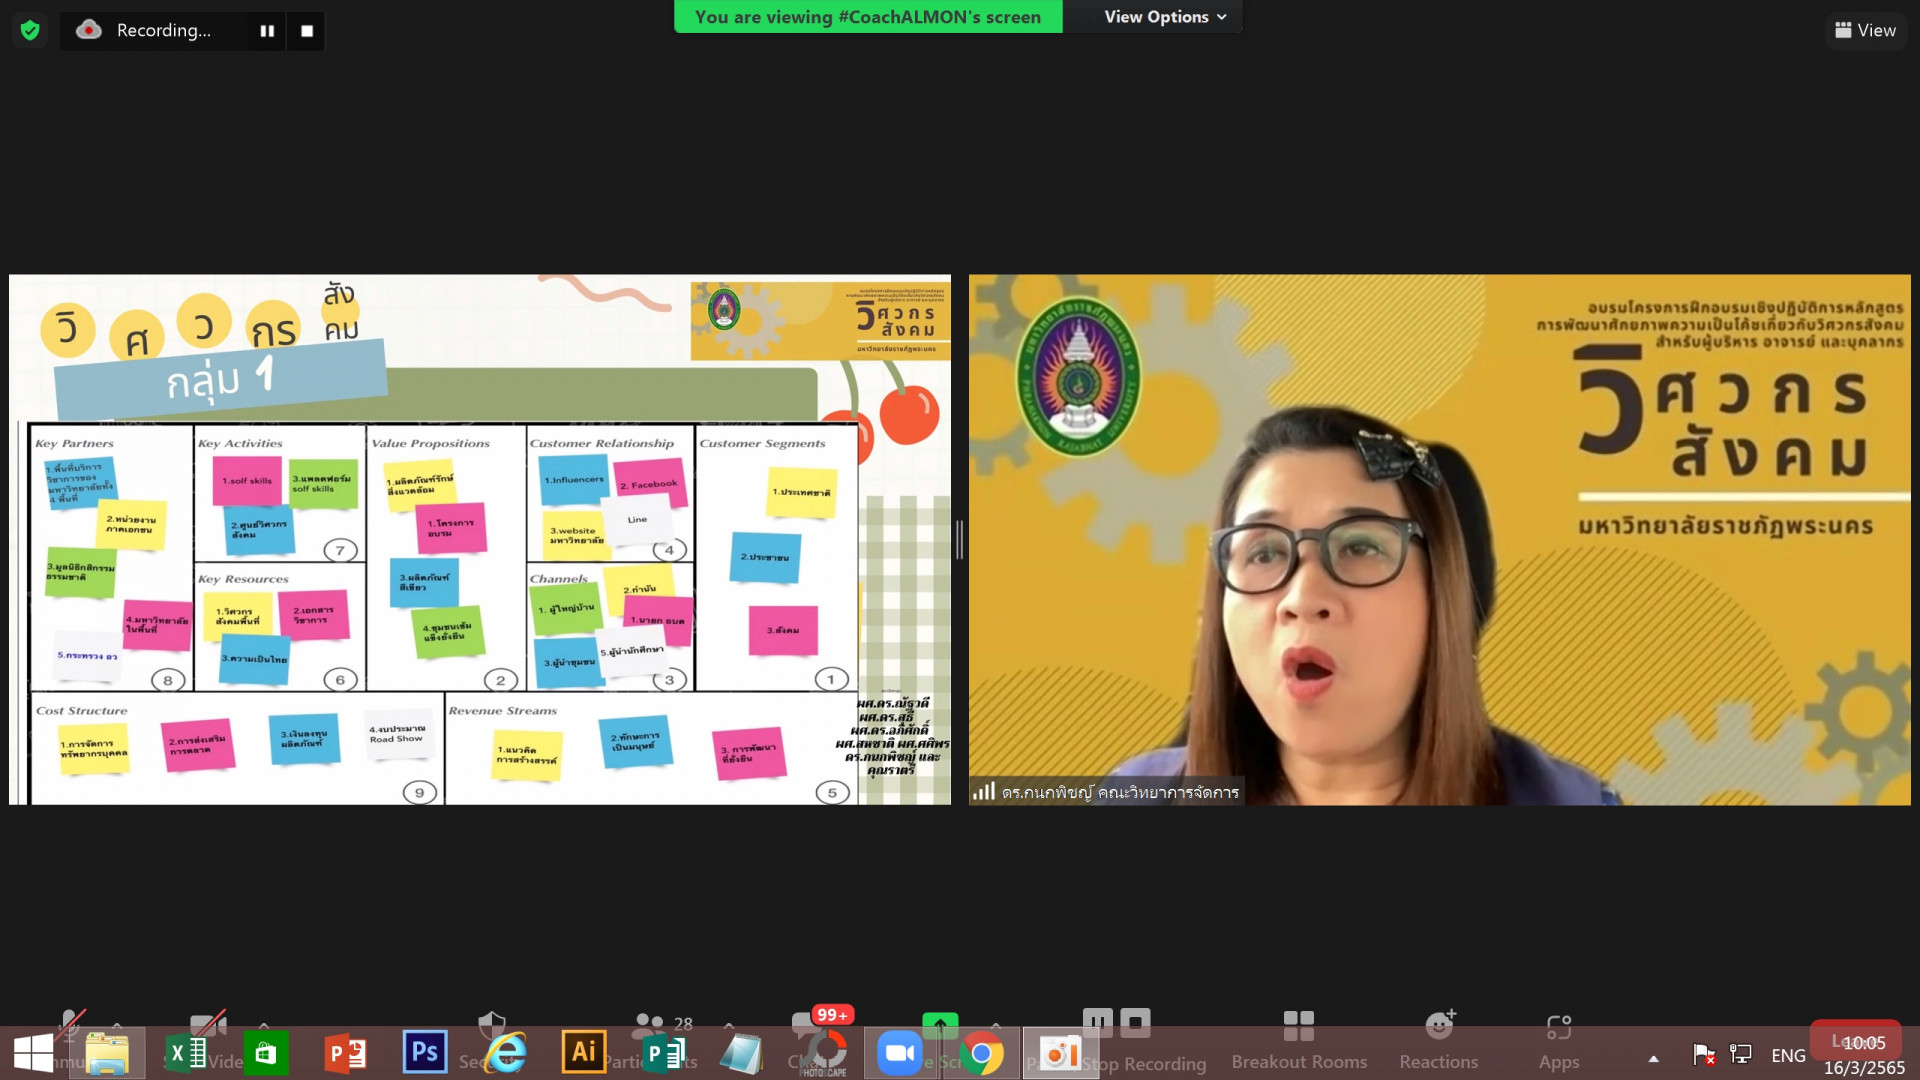Open Participants panel showing 28
Screen dimensions: 1920x1080
pyautogui.click(x=662, y=1024)
